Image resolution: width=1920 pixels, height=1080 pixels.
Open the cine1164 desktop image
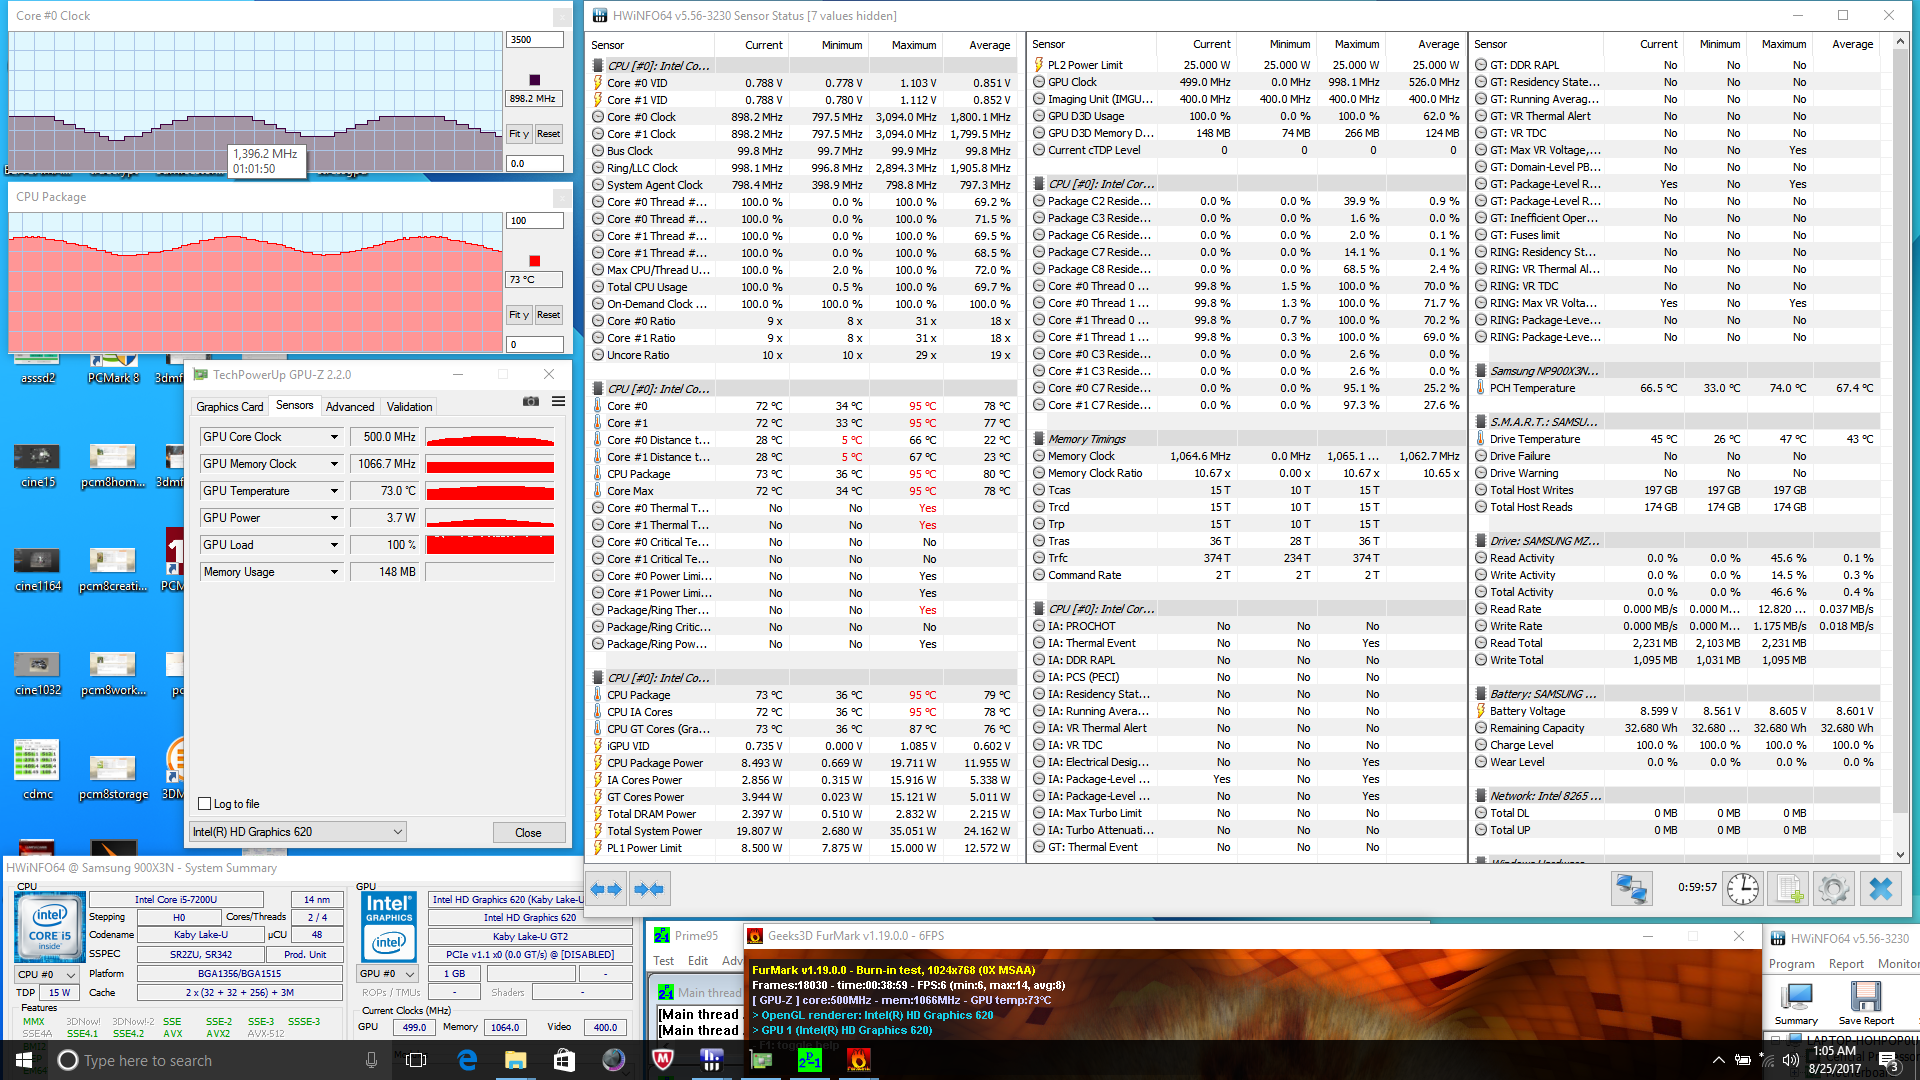click(38, 569)
